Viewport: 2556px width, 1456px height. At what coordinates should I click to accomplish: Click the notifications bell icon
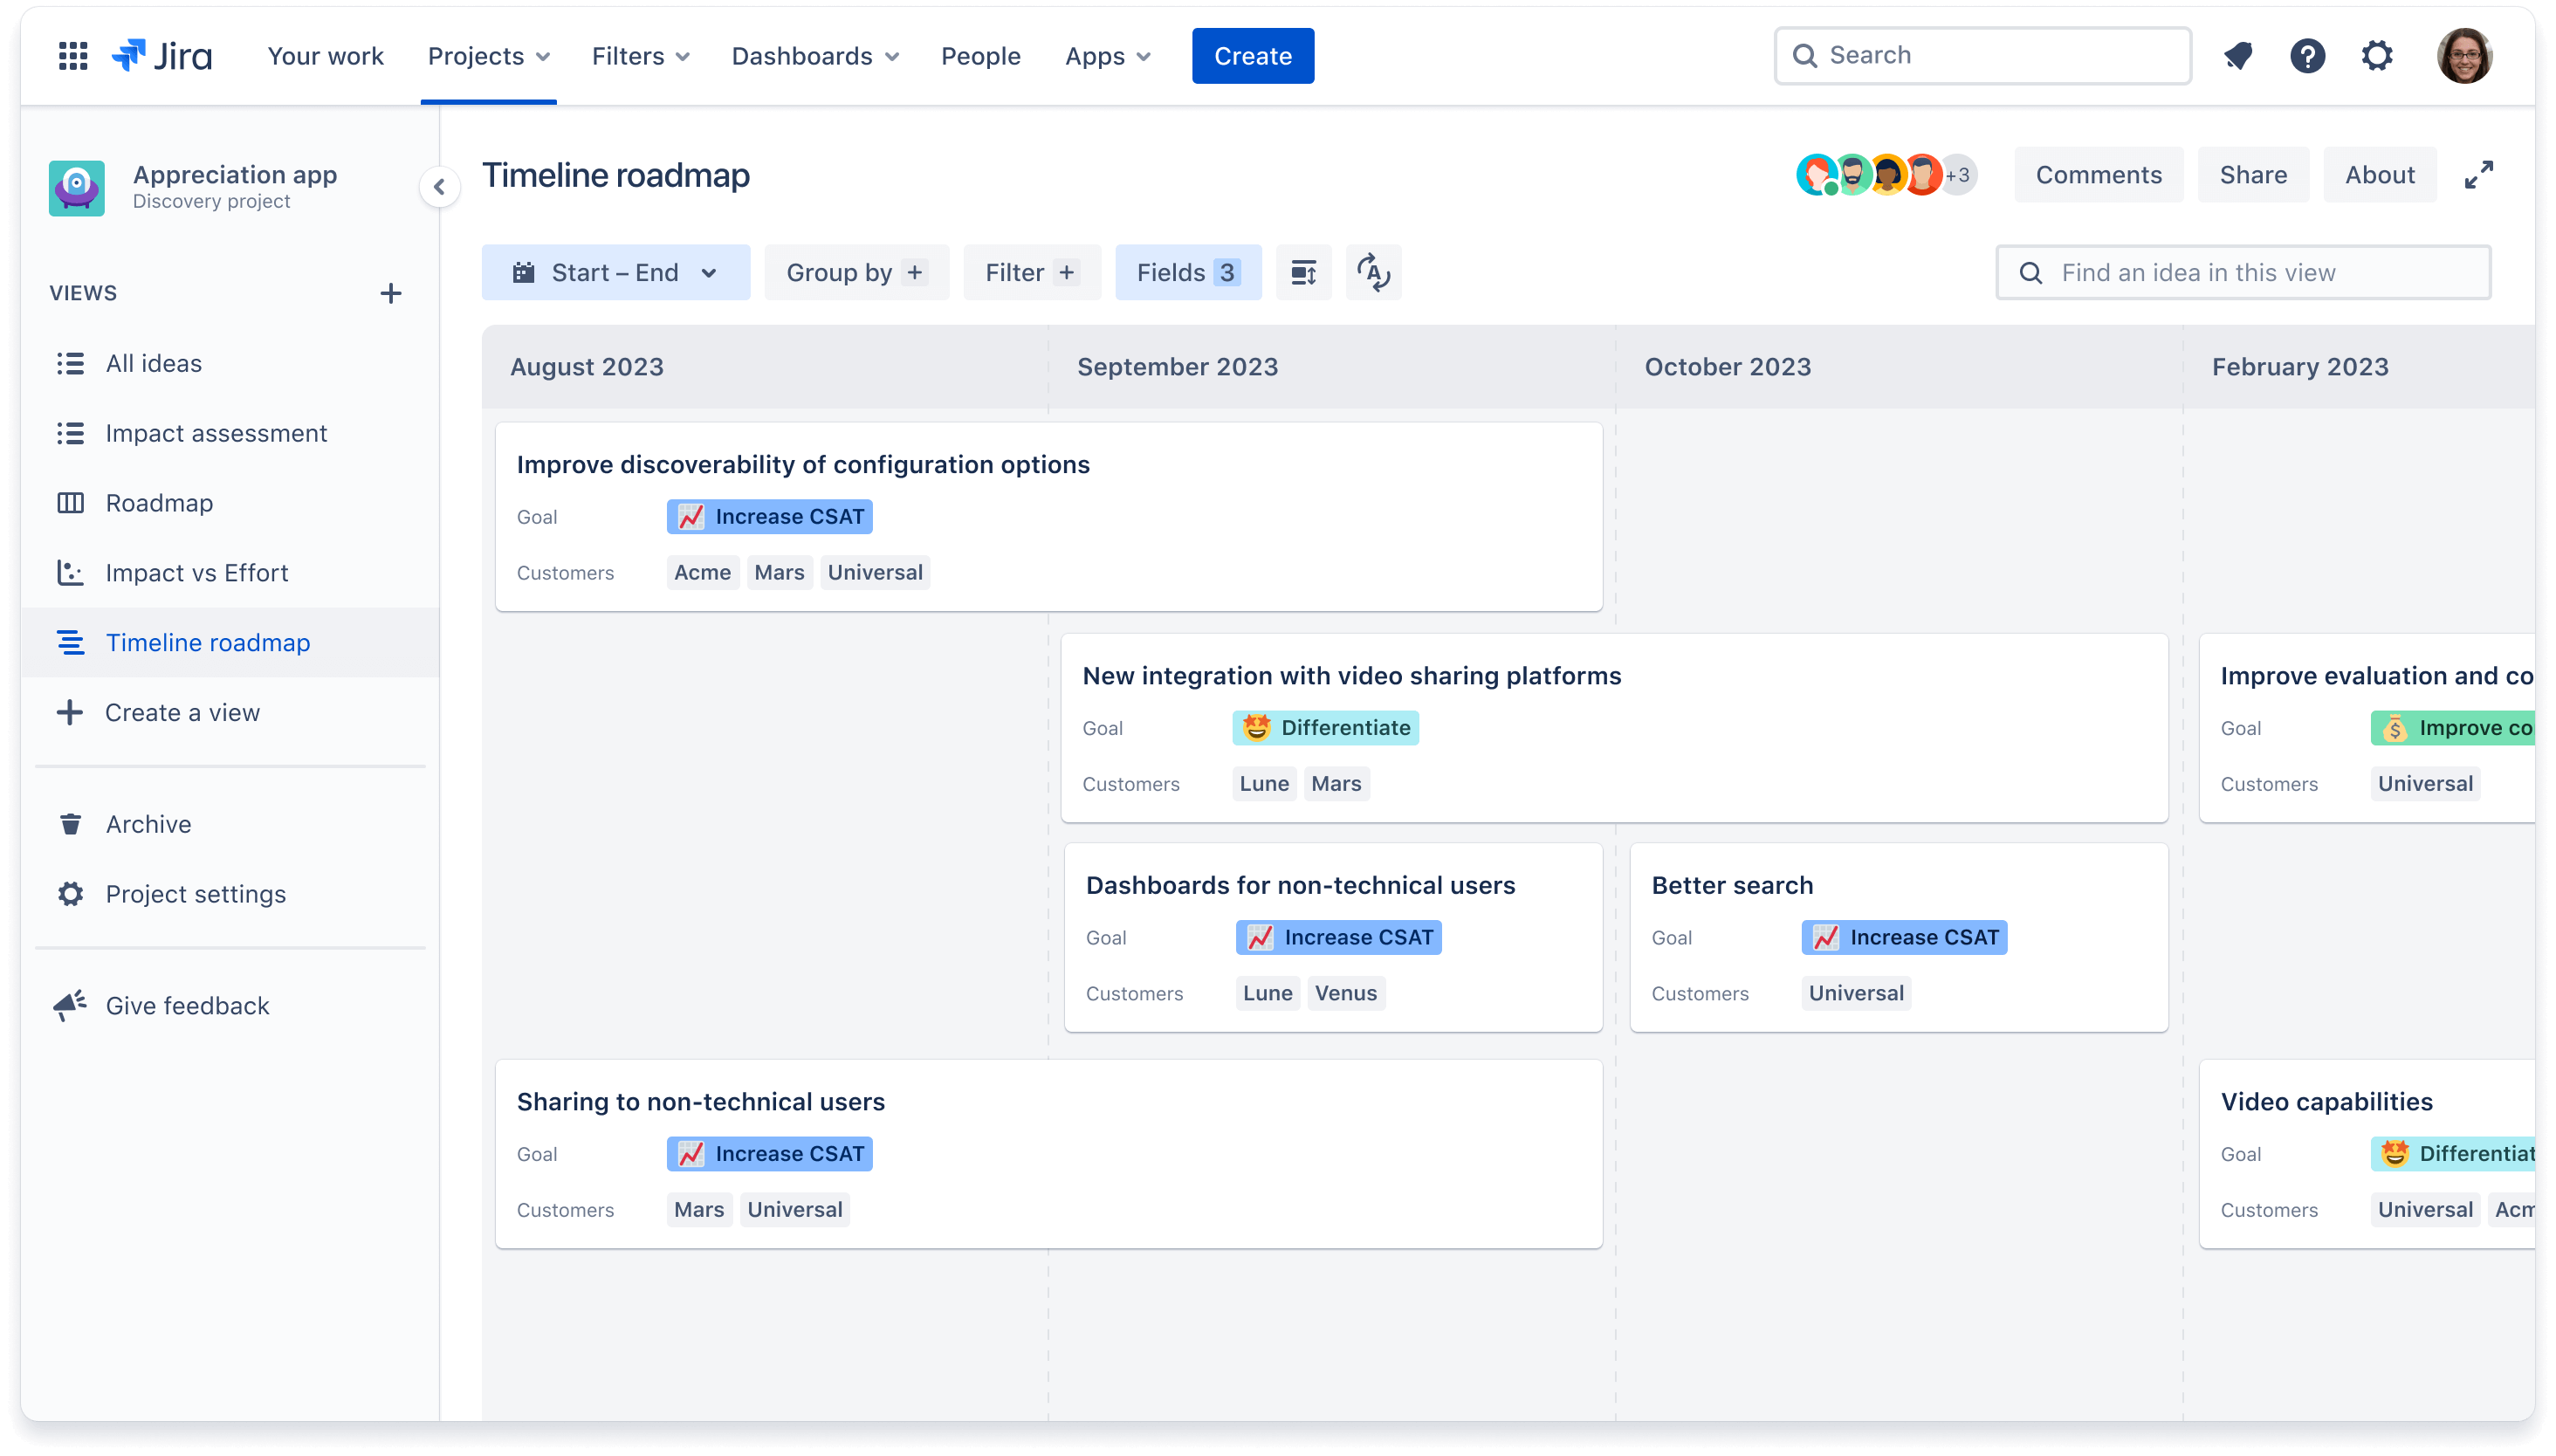point(2238,54)
